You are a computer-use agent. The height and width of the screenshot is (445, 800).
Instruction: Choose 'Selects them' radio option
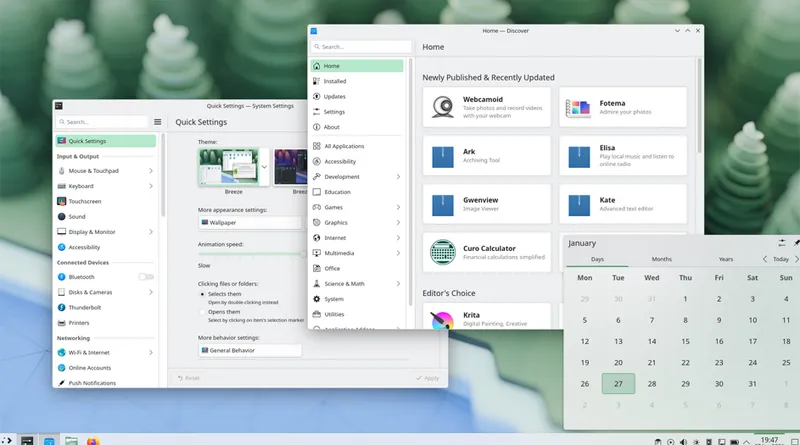pos(202,294)
